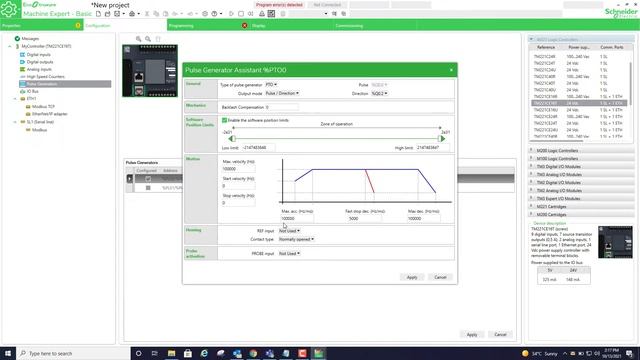Open Google Chrome from the taskbar
Image resolution: width=640 pixels, height=360 pixels.
click(253, 353)
